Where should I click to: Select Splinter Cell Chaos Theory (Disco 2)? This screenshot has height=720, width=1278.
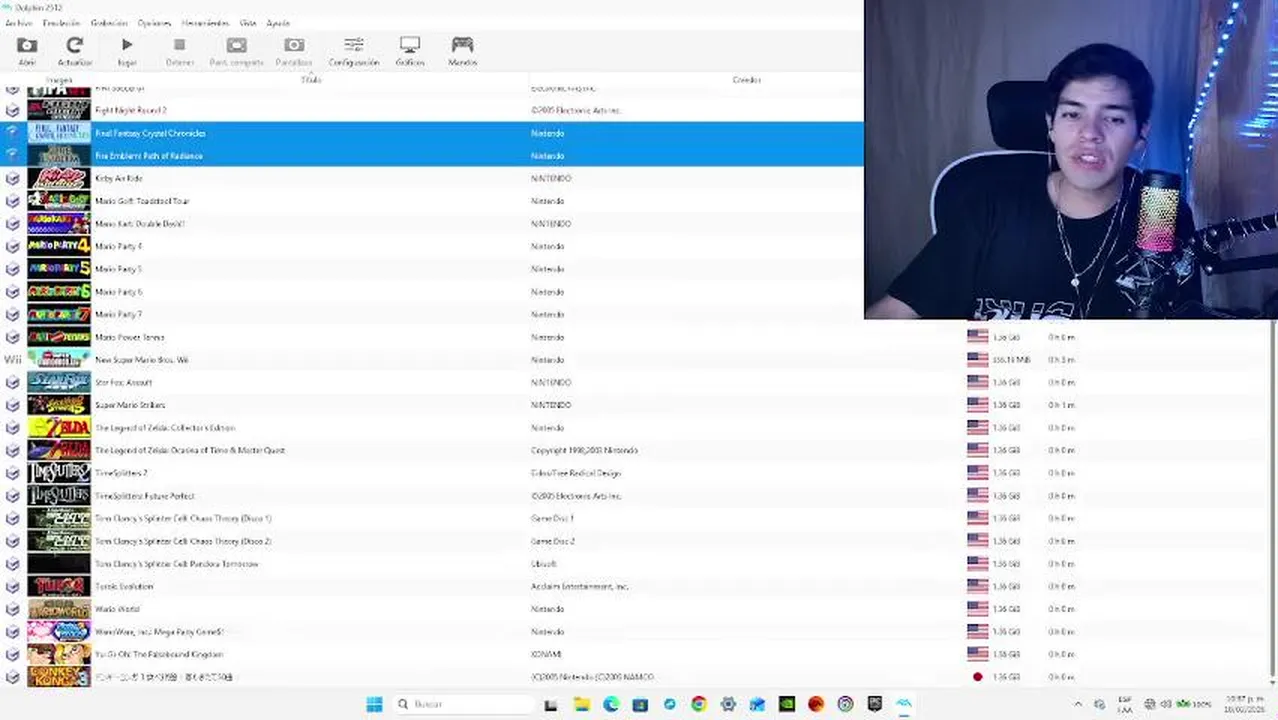tap(183, 541)
